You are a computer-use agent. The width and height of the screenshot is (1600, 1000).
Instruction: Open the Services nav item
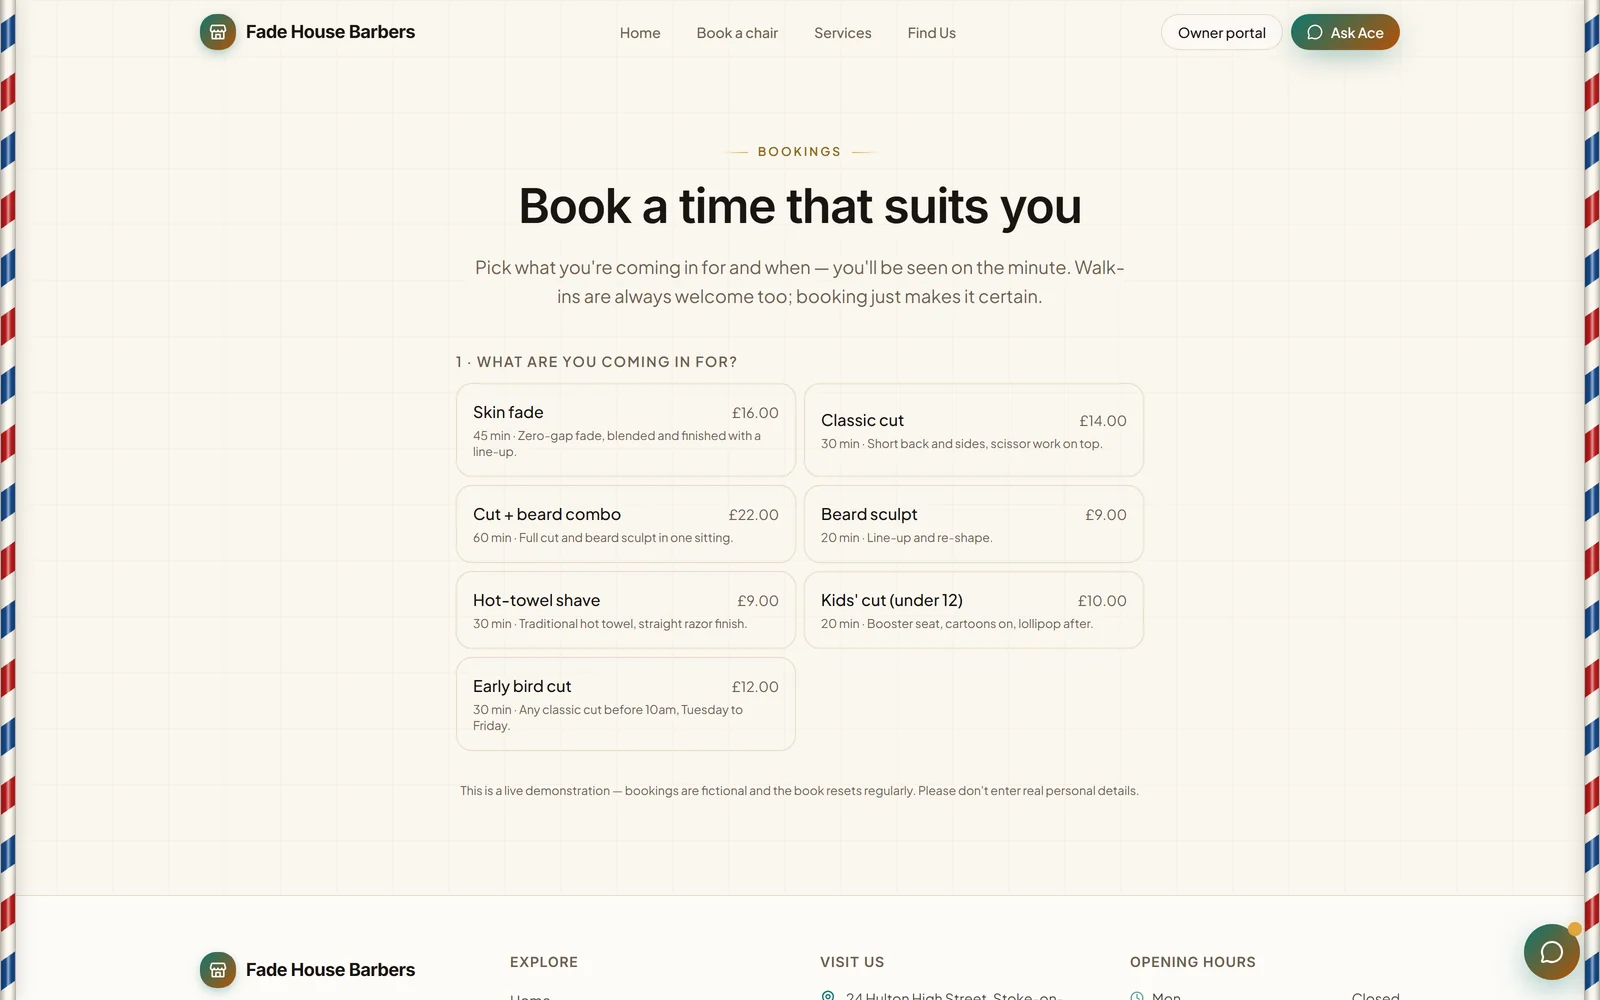843,33
